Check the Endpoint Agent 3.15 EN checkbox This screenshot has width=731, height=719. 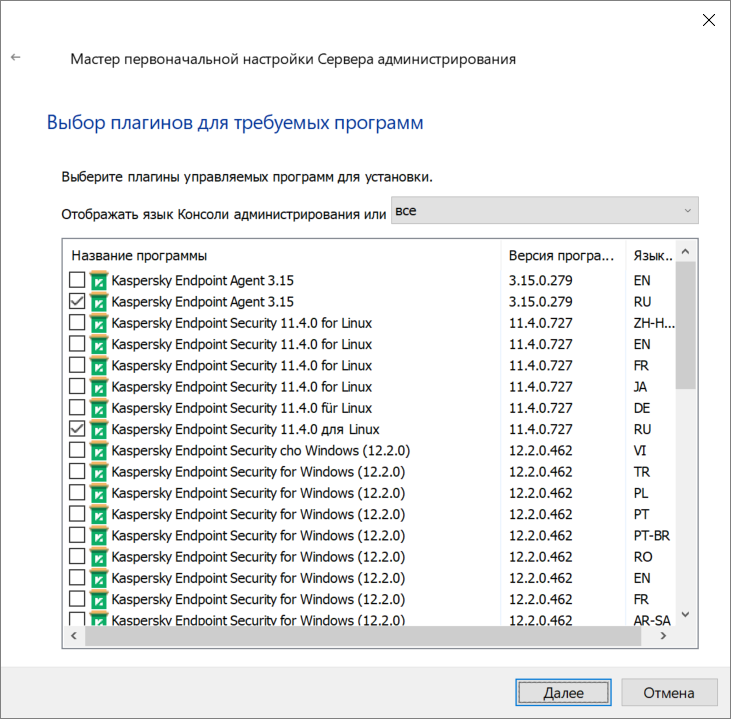point(77,280)
